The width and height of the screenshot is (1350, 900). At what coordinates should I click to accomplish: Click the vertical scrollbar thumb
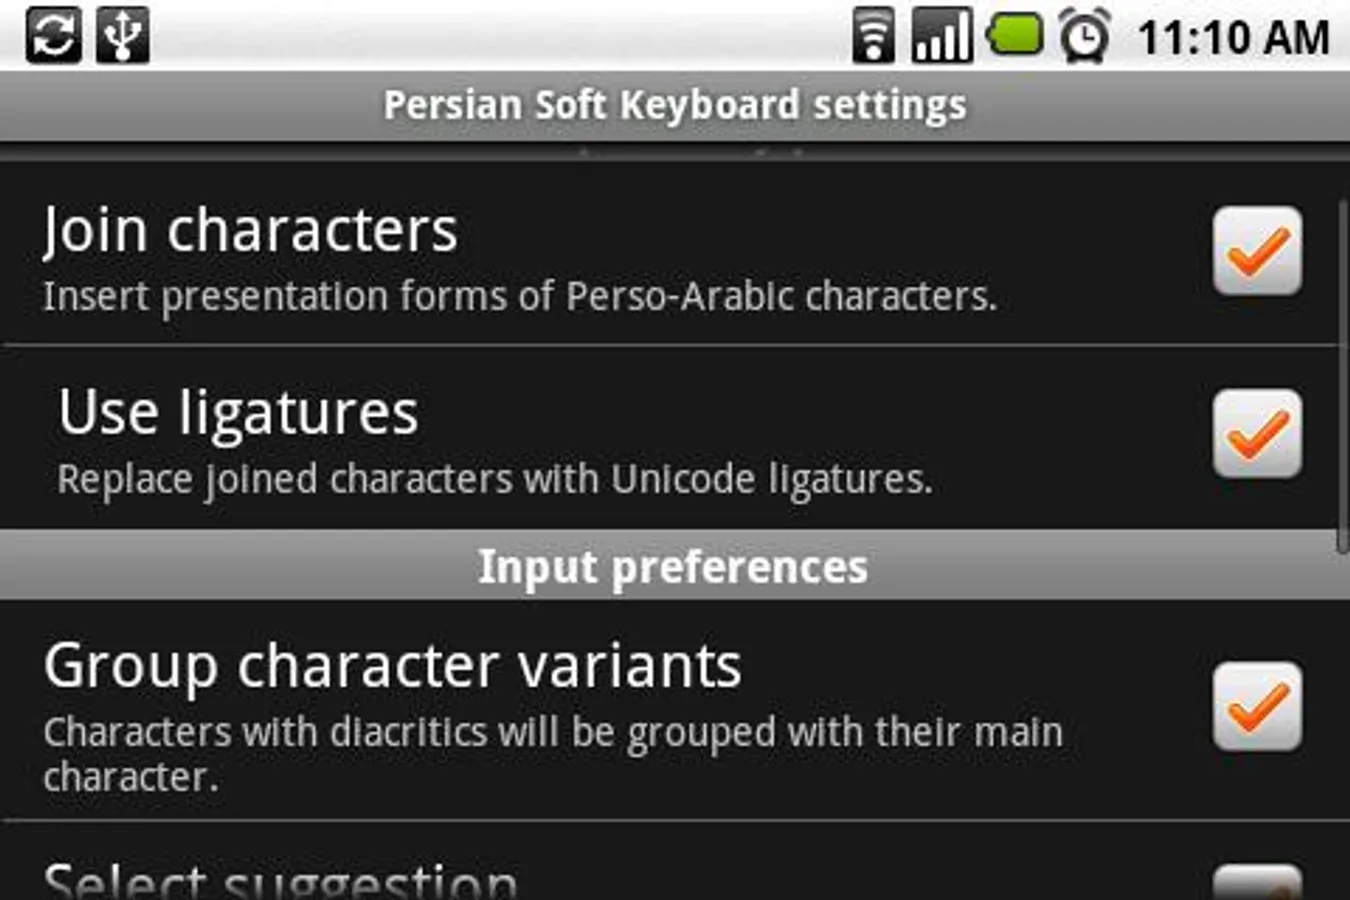pyautogui.click(x=1342, y=375)
